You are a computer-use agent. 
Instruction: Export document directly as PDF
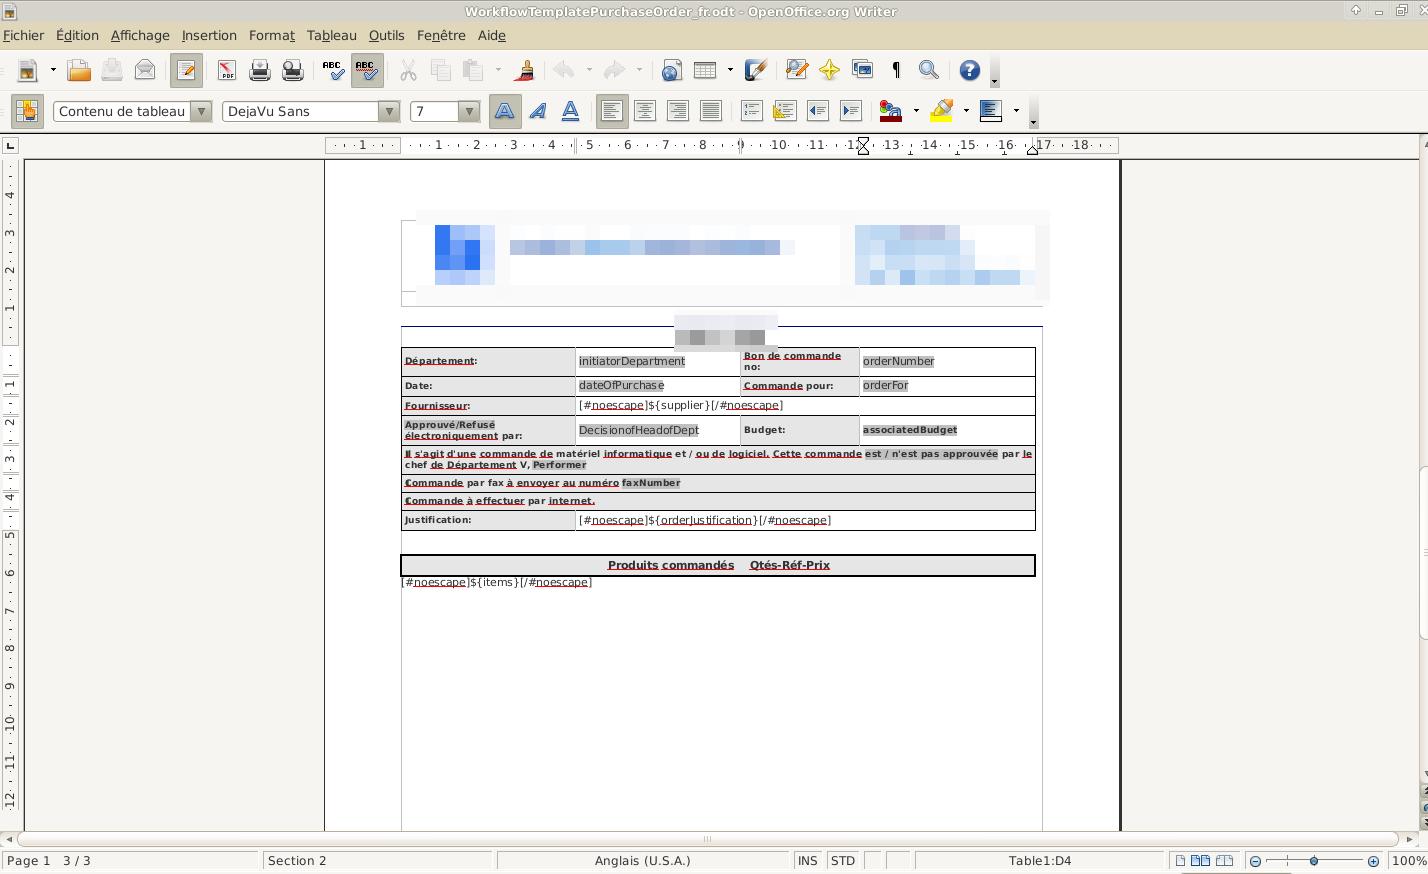(x=227, y=70)
